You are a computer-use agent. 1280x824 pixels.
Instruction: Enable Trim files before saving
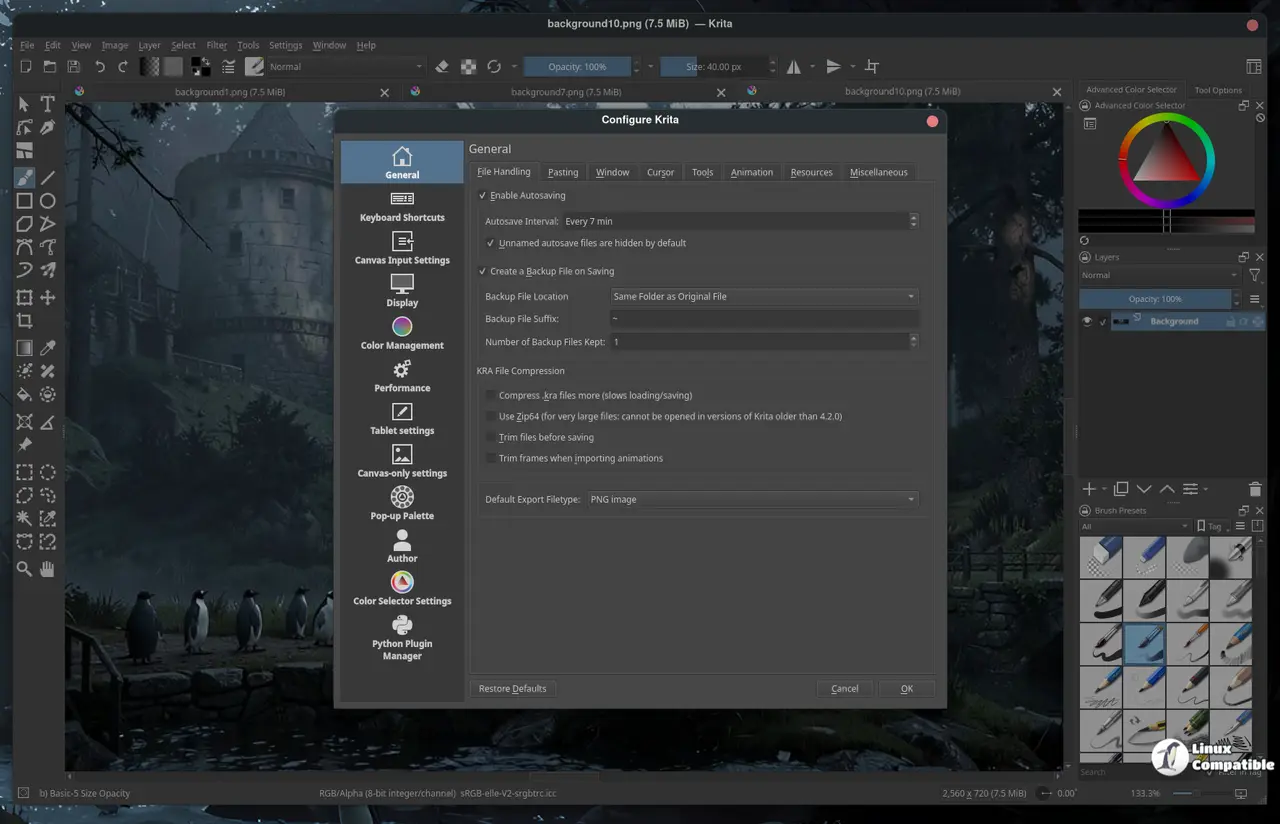491,437
